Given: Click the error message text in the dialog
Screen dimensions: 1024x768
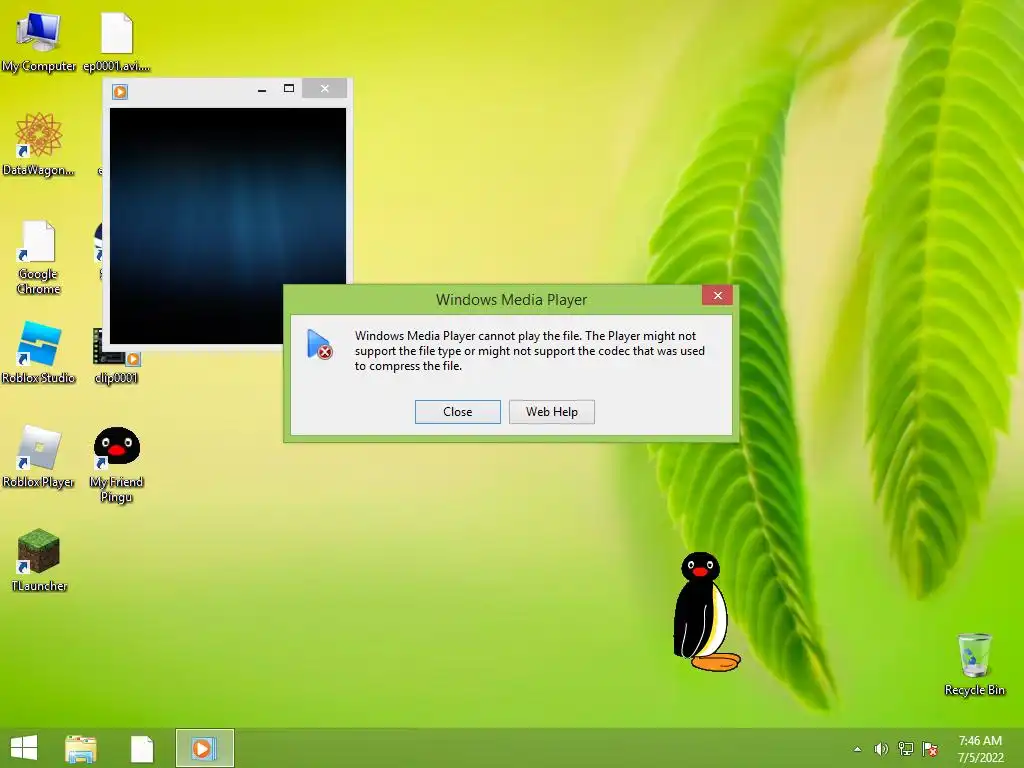Looking at the screenshot, I should click(x=530, y=351).
